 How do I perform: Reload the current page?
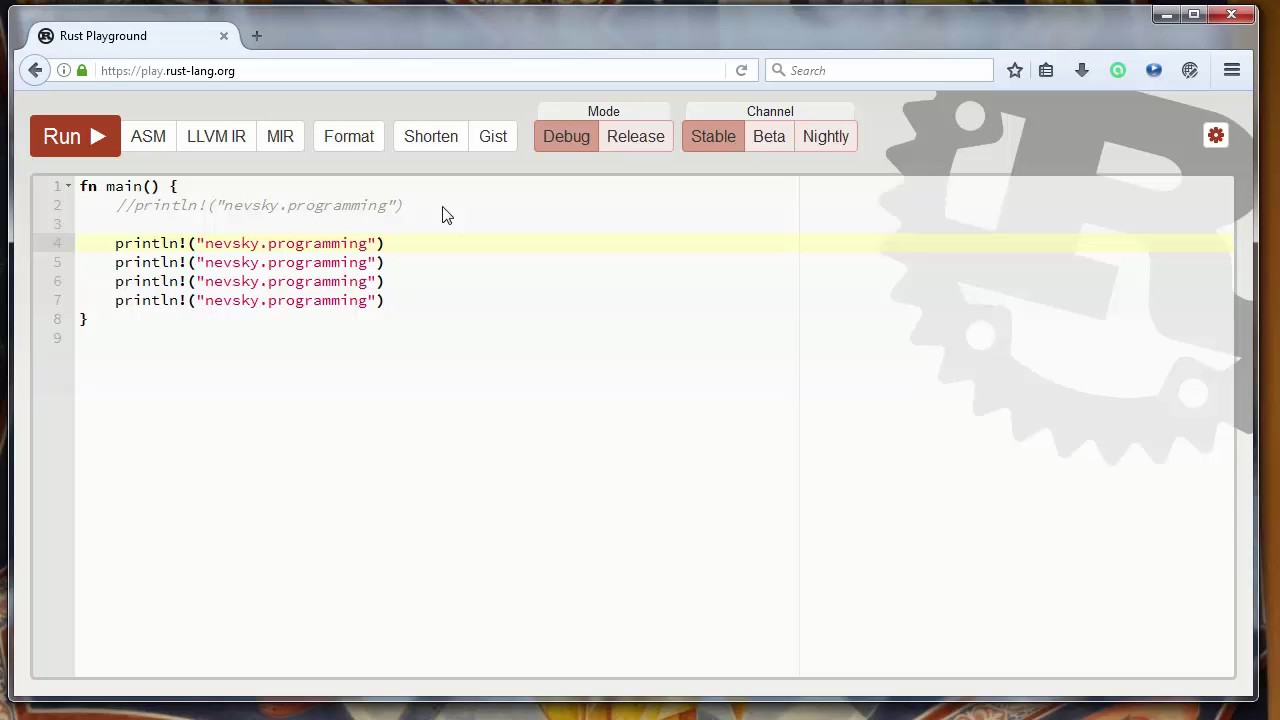click(741, 70)
